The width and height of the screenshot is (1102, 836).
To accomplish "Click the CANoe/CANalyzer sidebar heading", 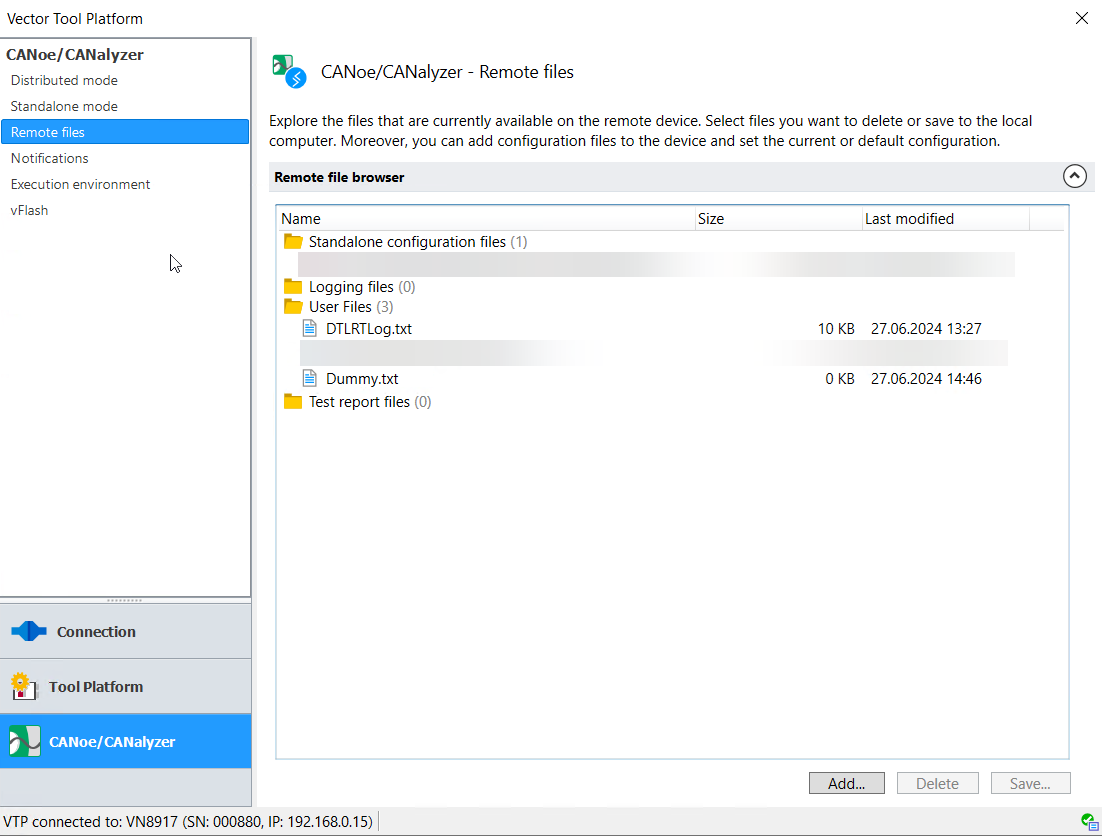I will pos(74,55).
